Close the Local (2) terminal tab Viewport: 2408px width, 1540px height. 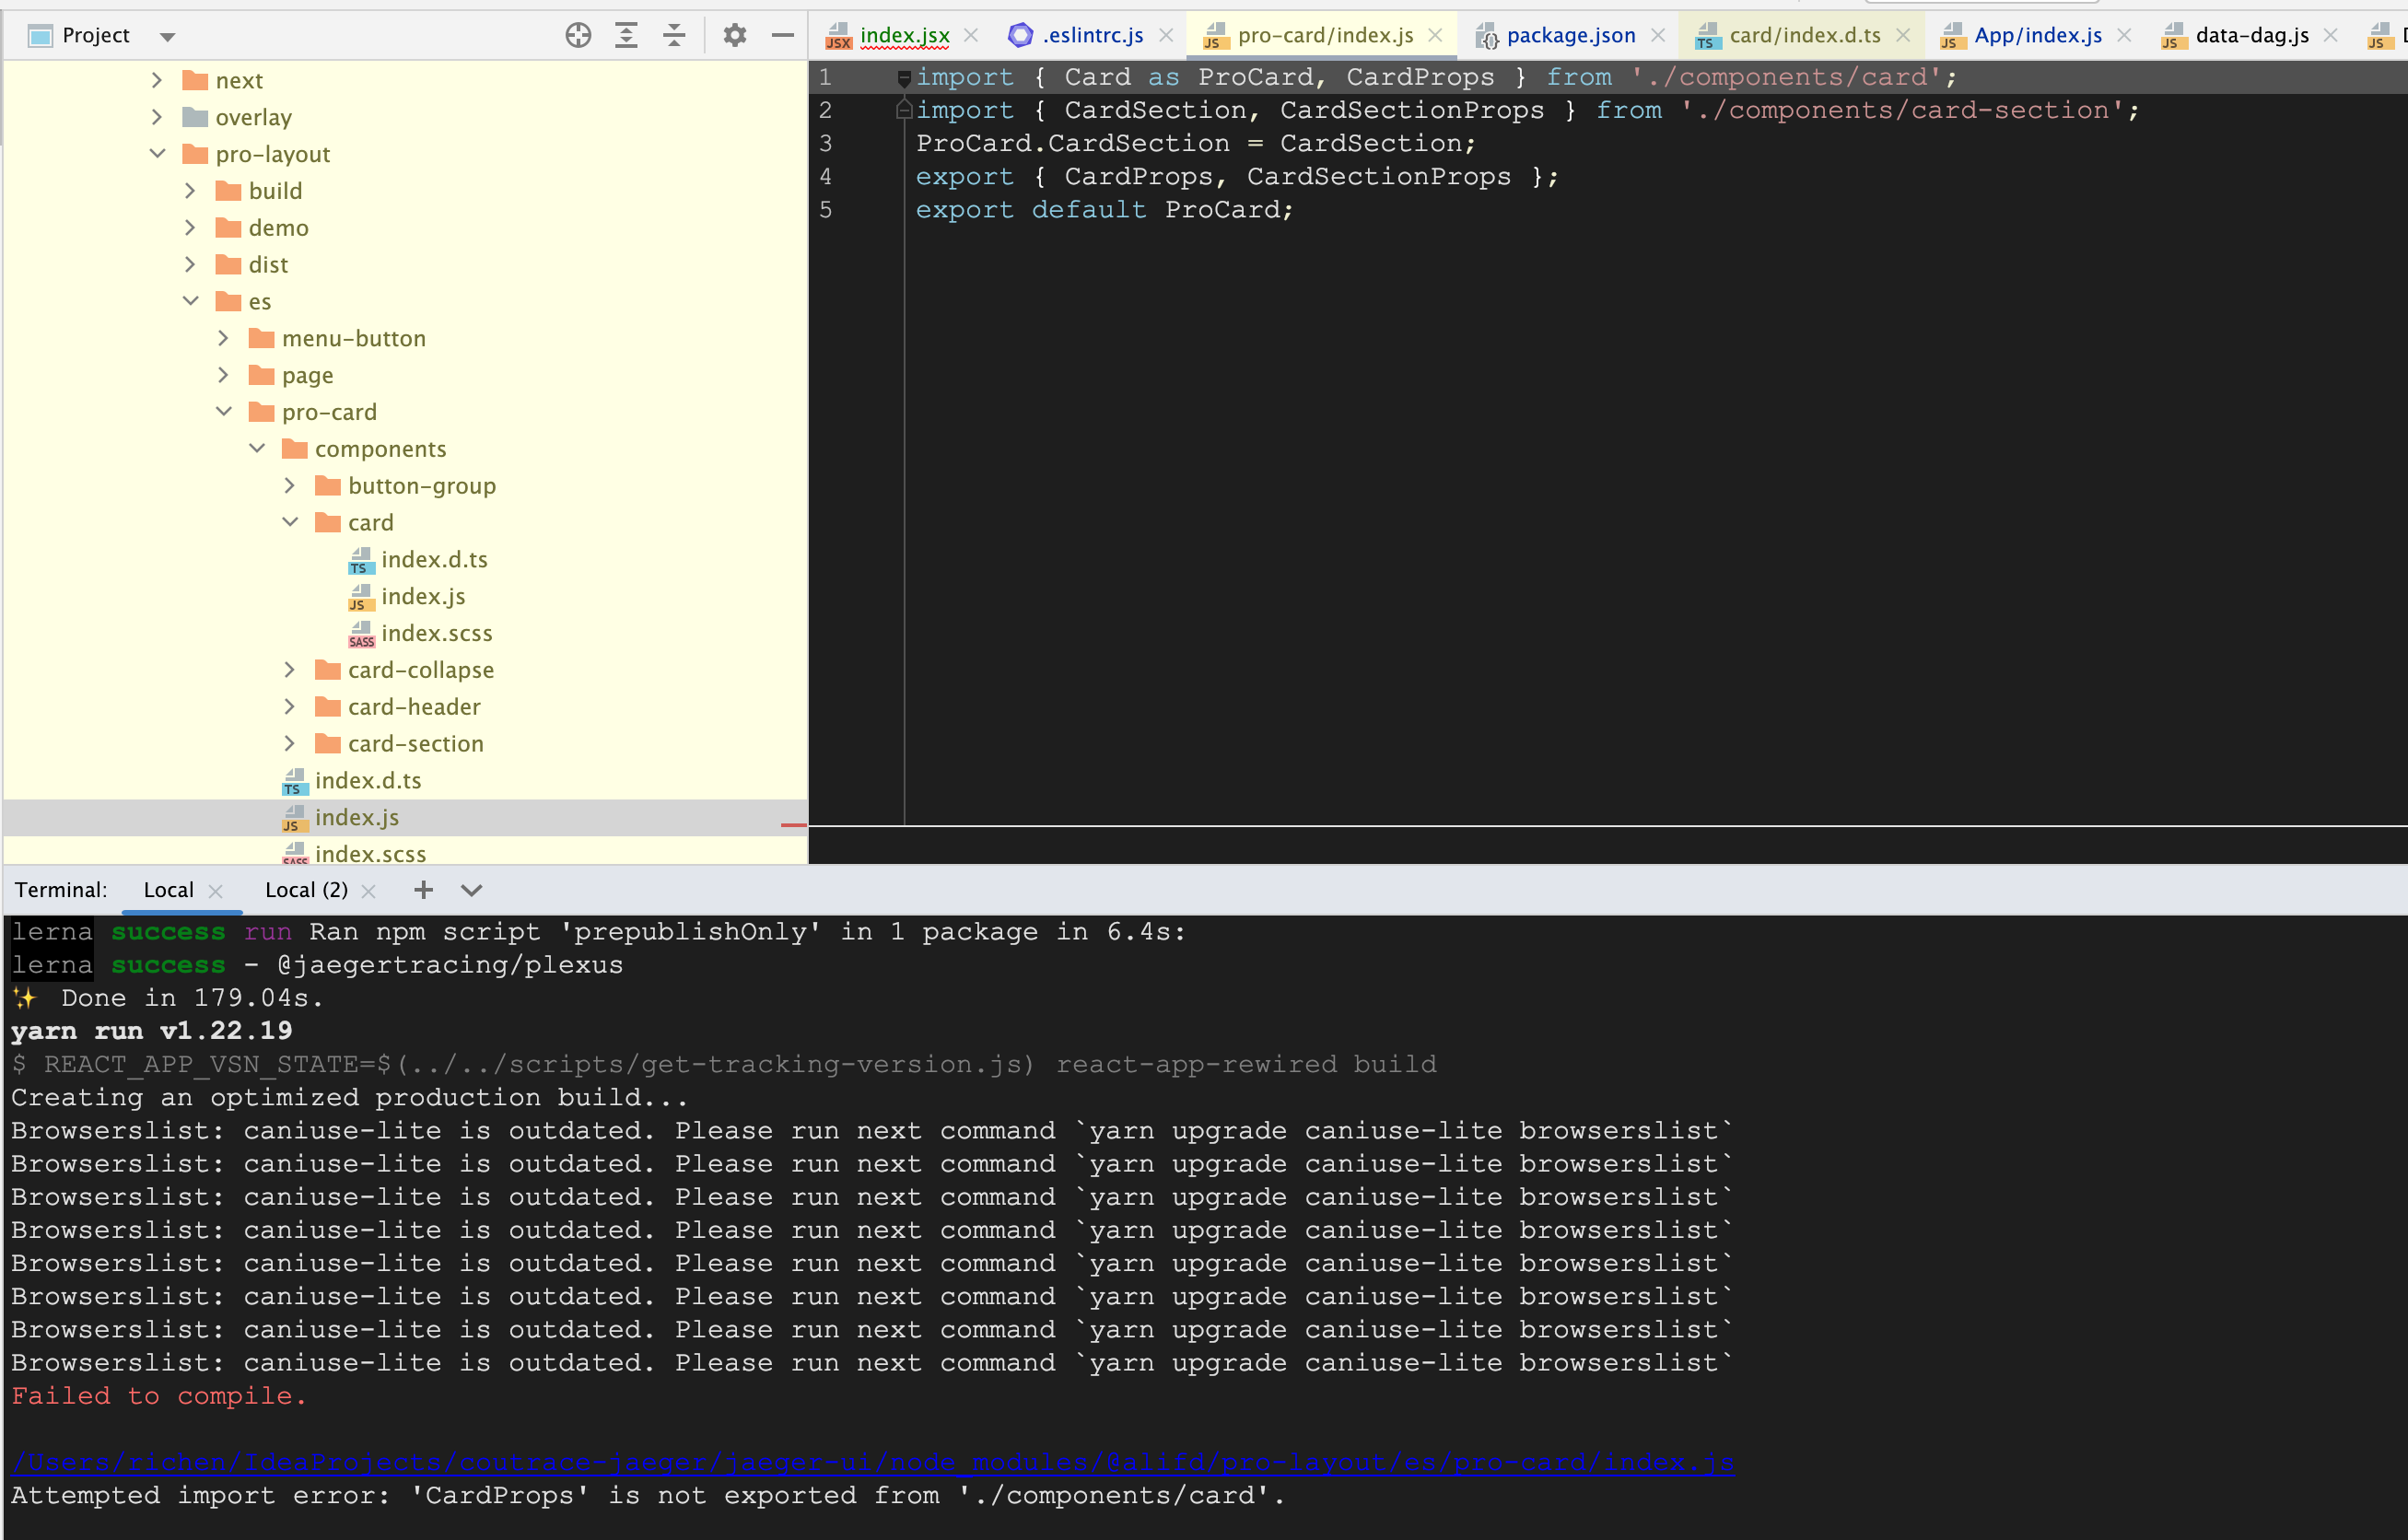tap(369, 891)
